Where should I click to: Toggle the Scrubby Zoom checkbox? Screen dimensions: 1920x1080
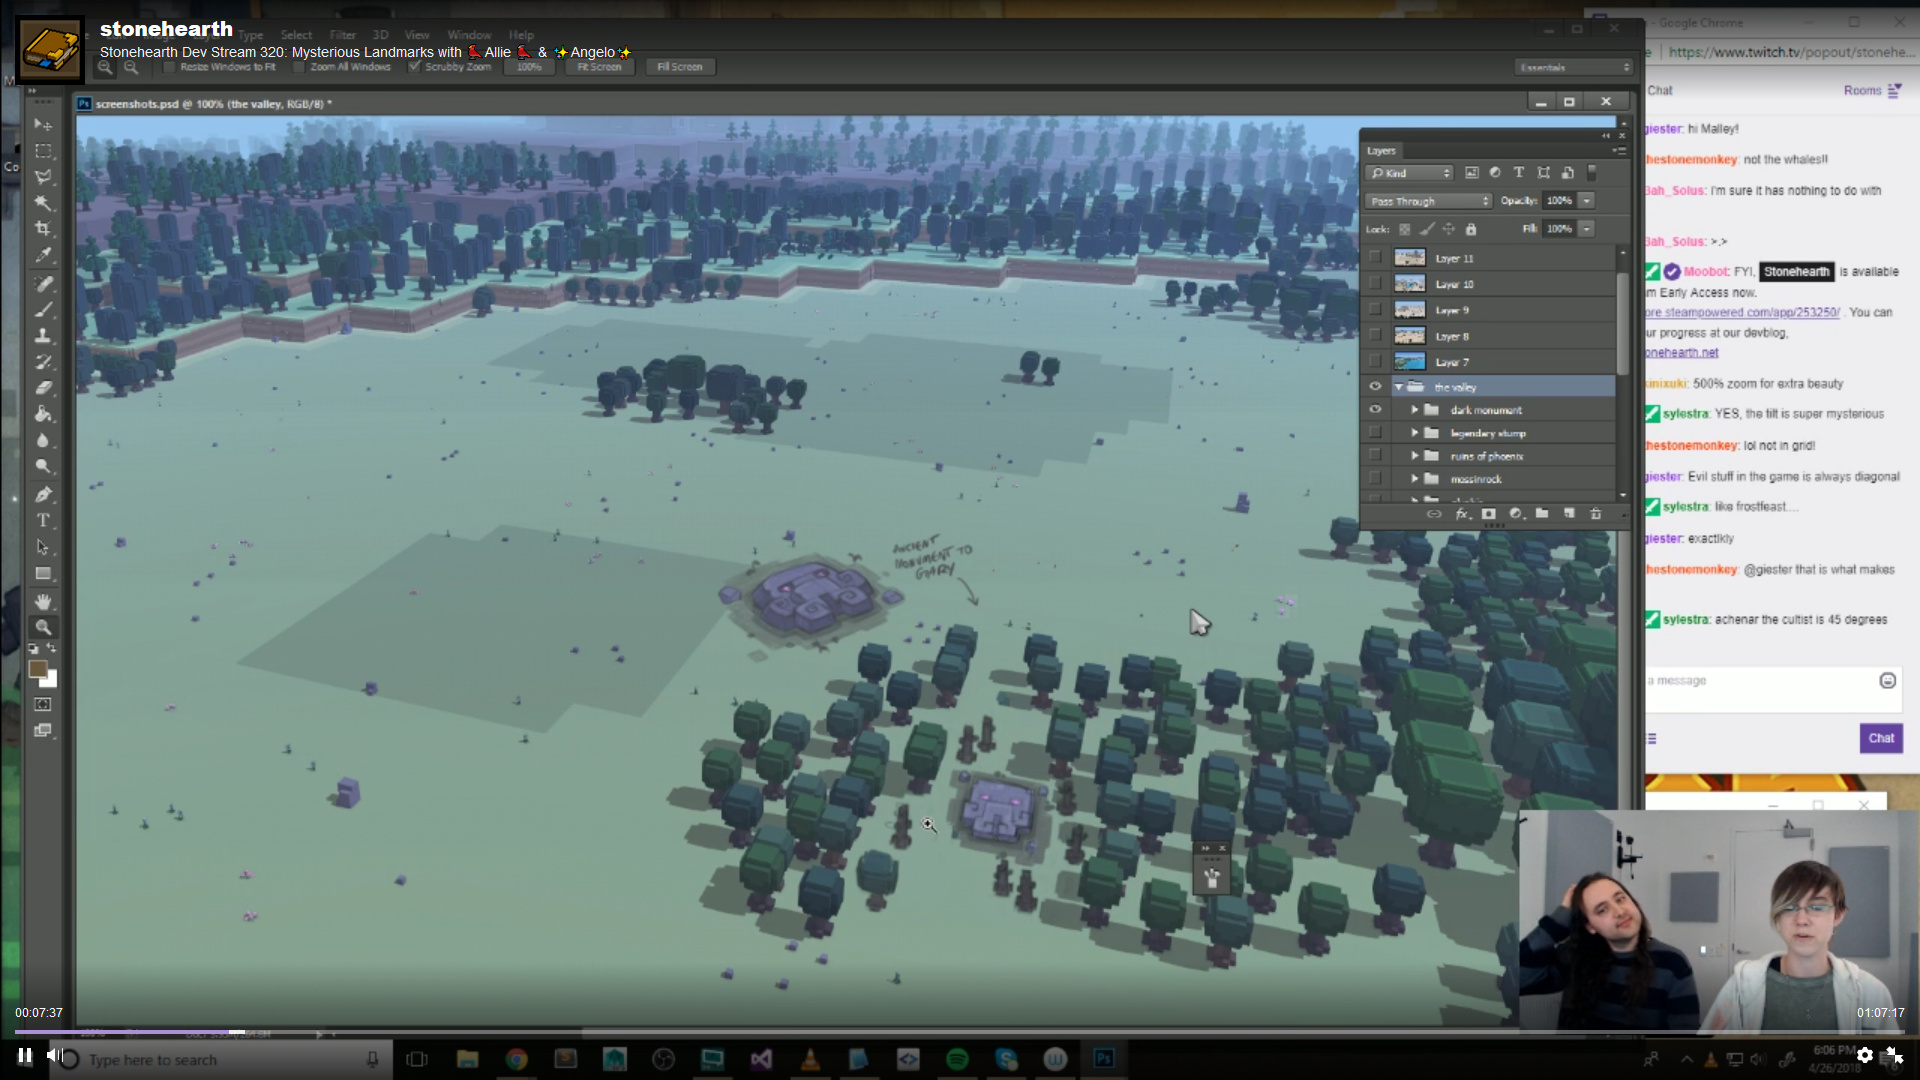click(415, 67)
